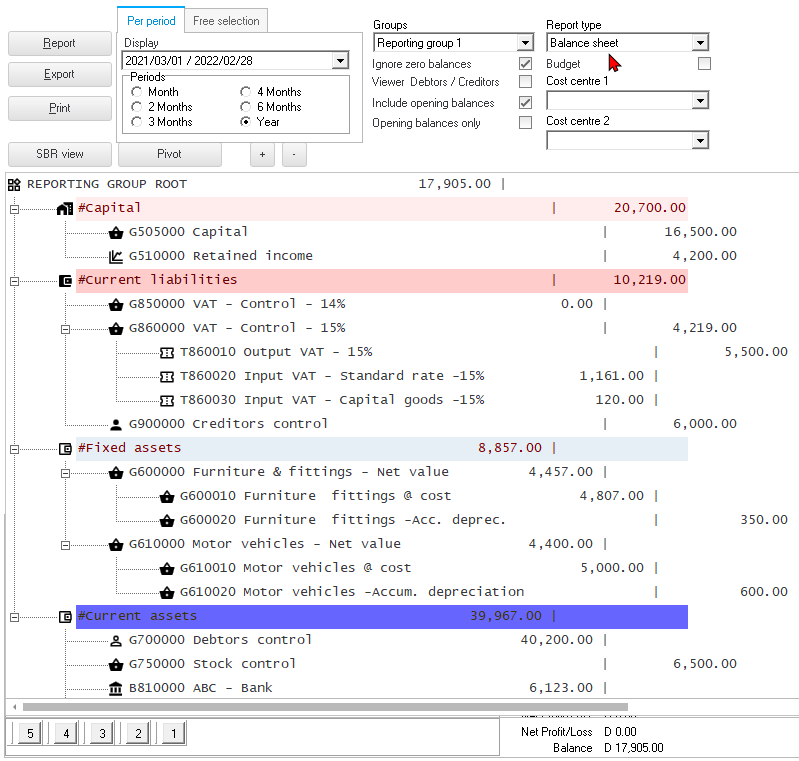Image resolution: width=799 pixels, height=761 pixels.
Task: Click the person icon beside Creditors control
Action: (116, 424)
